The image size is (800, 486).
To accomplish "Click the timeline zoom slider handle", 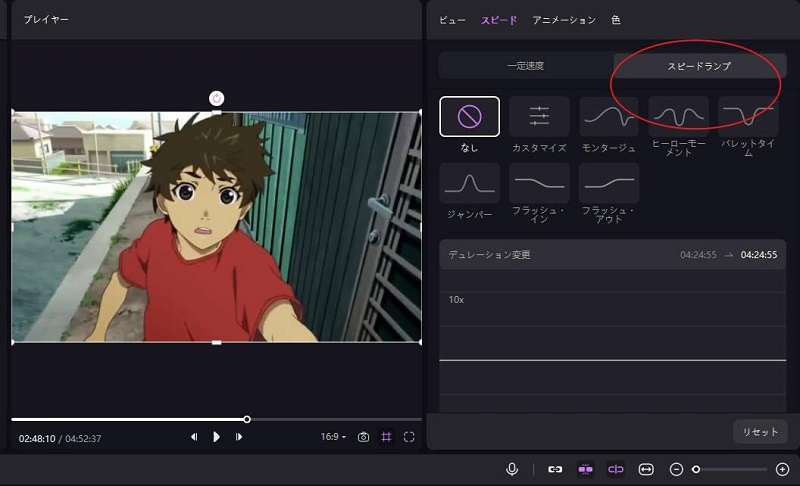I will pos(696,469).
